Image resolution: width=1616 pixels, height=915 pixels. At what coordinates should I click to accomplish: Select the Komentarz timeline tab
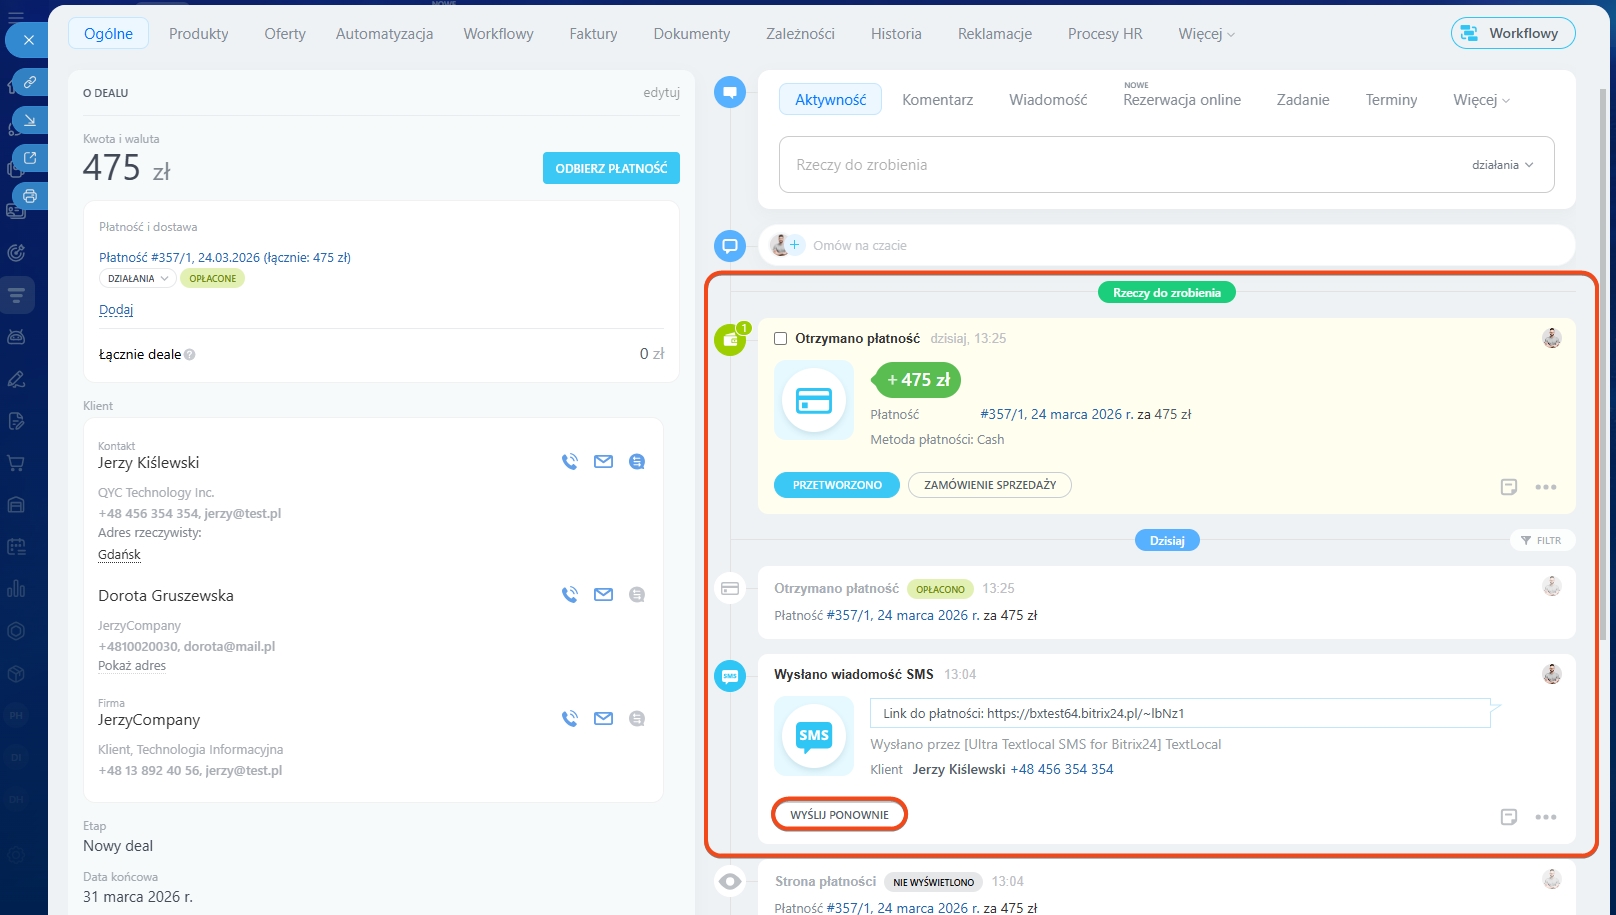point(937,100)
